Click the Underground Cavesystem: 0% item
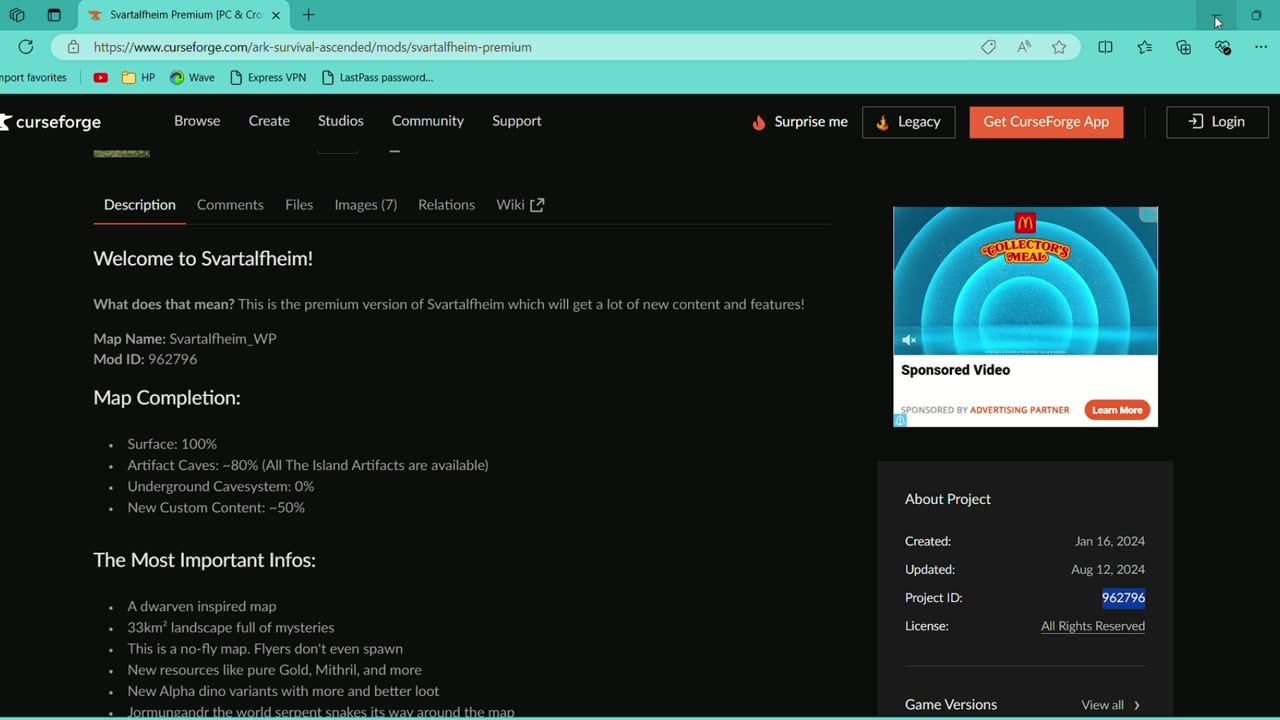 (221, 487)
